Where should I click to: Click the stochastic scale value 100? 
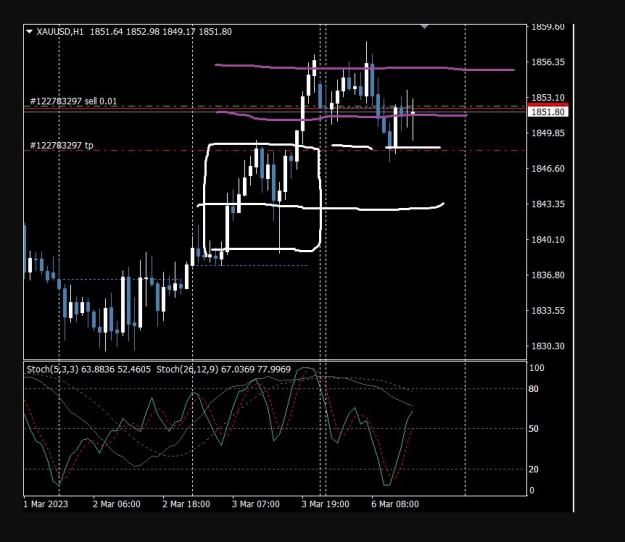(536, 368)
